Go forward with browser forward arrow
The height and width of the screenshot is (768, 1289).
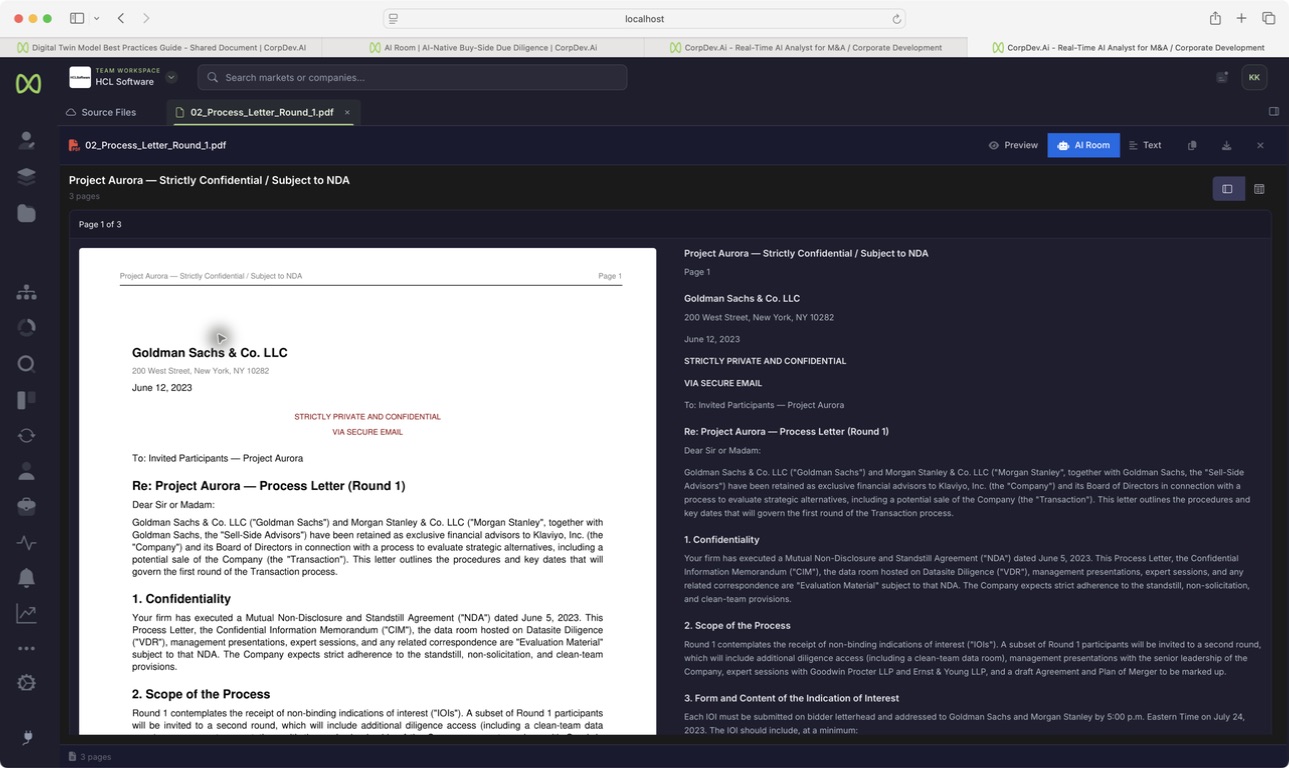(x=146, y=18)
